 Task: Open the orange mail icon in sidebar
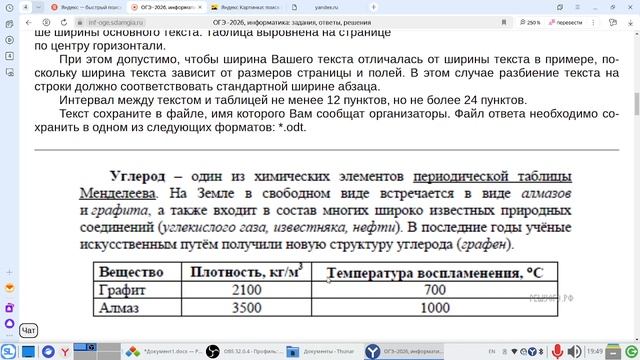pos(9,288)
